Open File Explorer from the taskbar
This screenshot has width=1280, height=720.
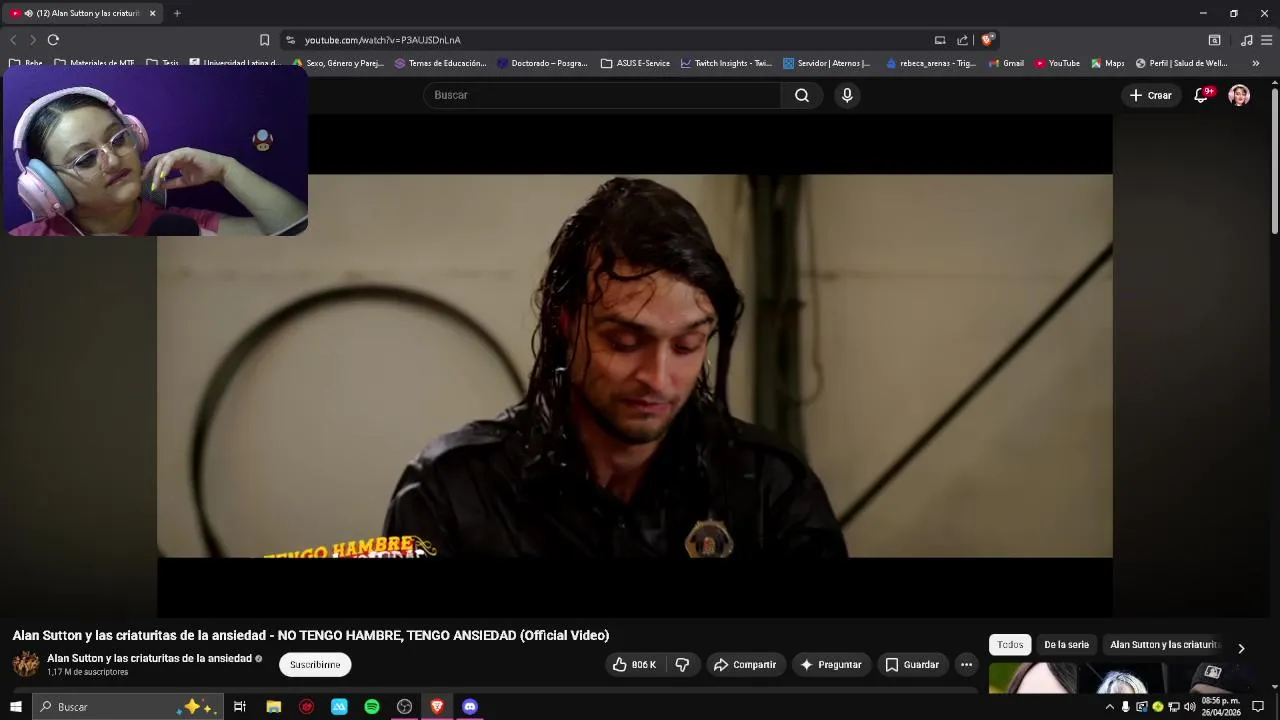pos(273,707)
